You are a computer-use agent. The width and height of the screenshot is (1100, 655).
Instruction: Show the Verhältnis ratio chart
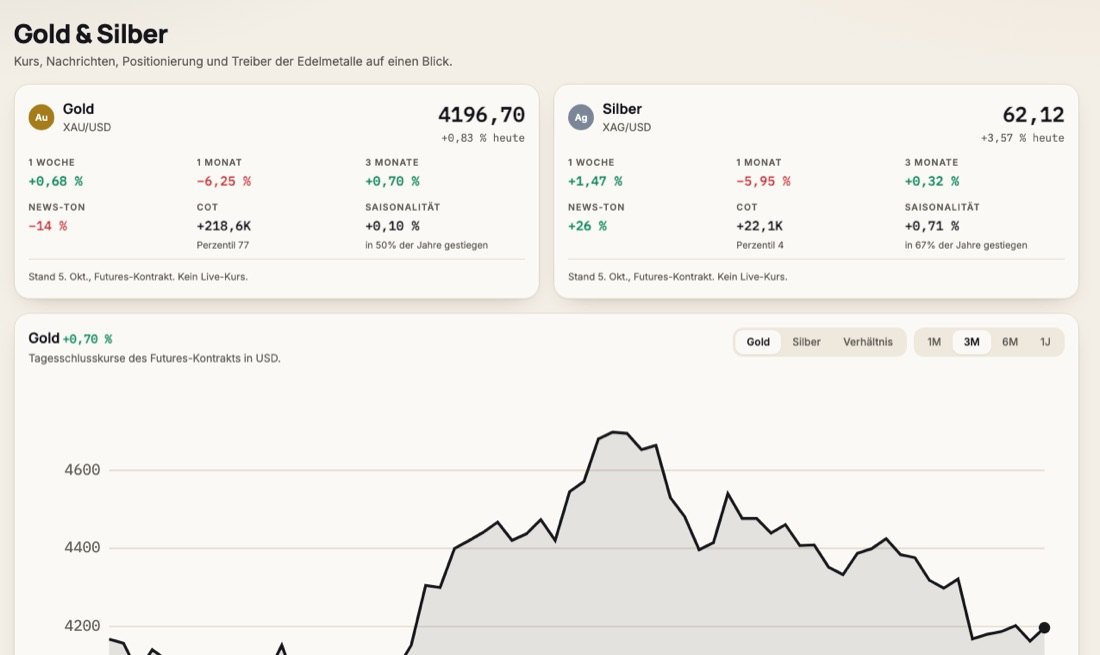pos(868,342)
